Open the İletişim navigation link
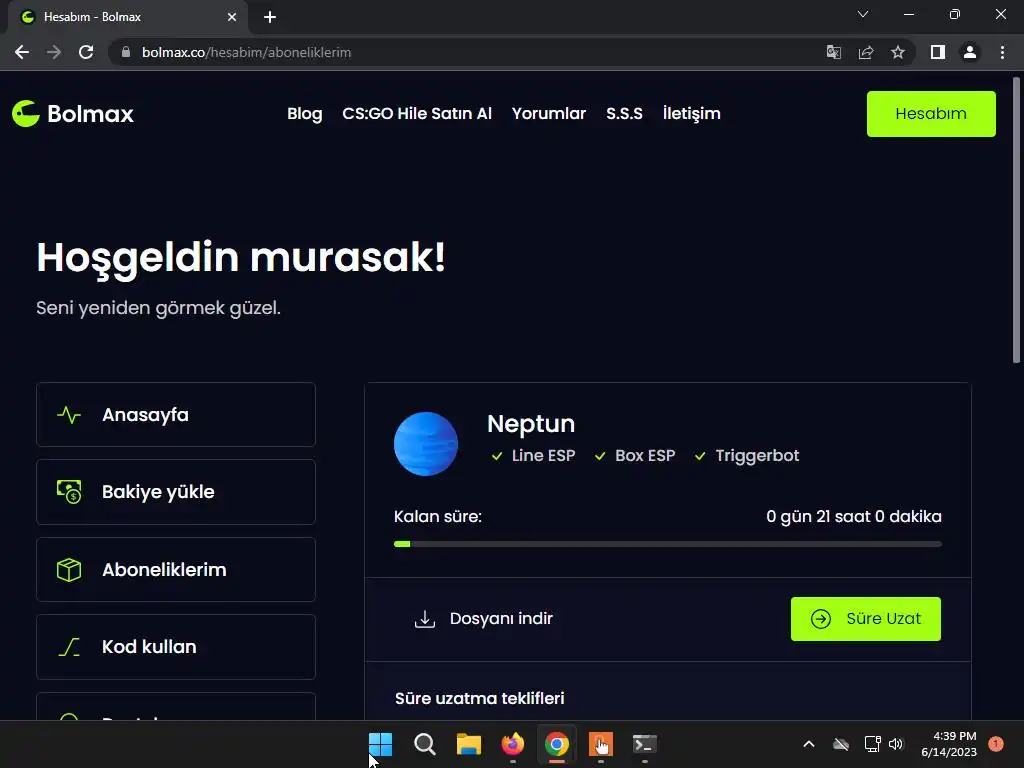The width and height of the screenshot is (1024, 768). click(x=692, y=114)
